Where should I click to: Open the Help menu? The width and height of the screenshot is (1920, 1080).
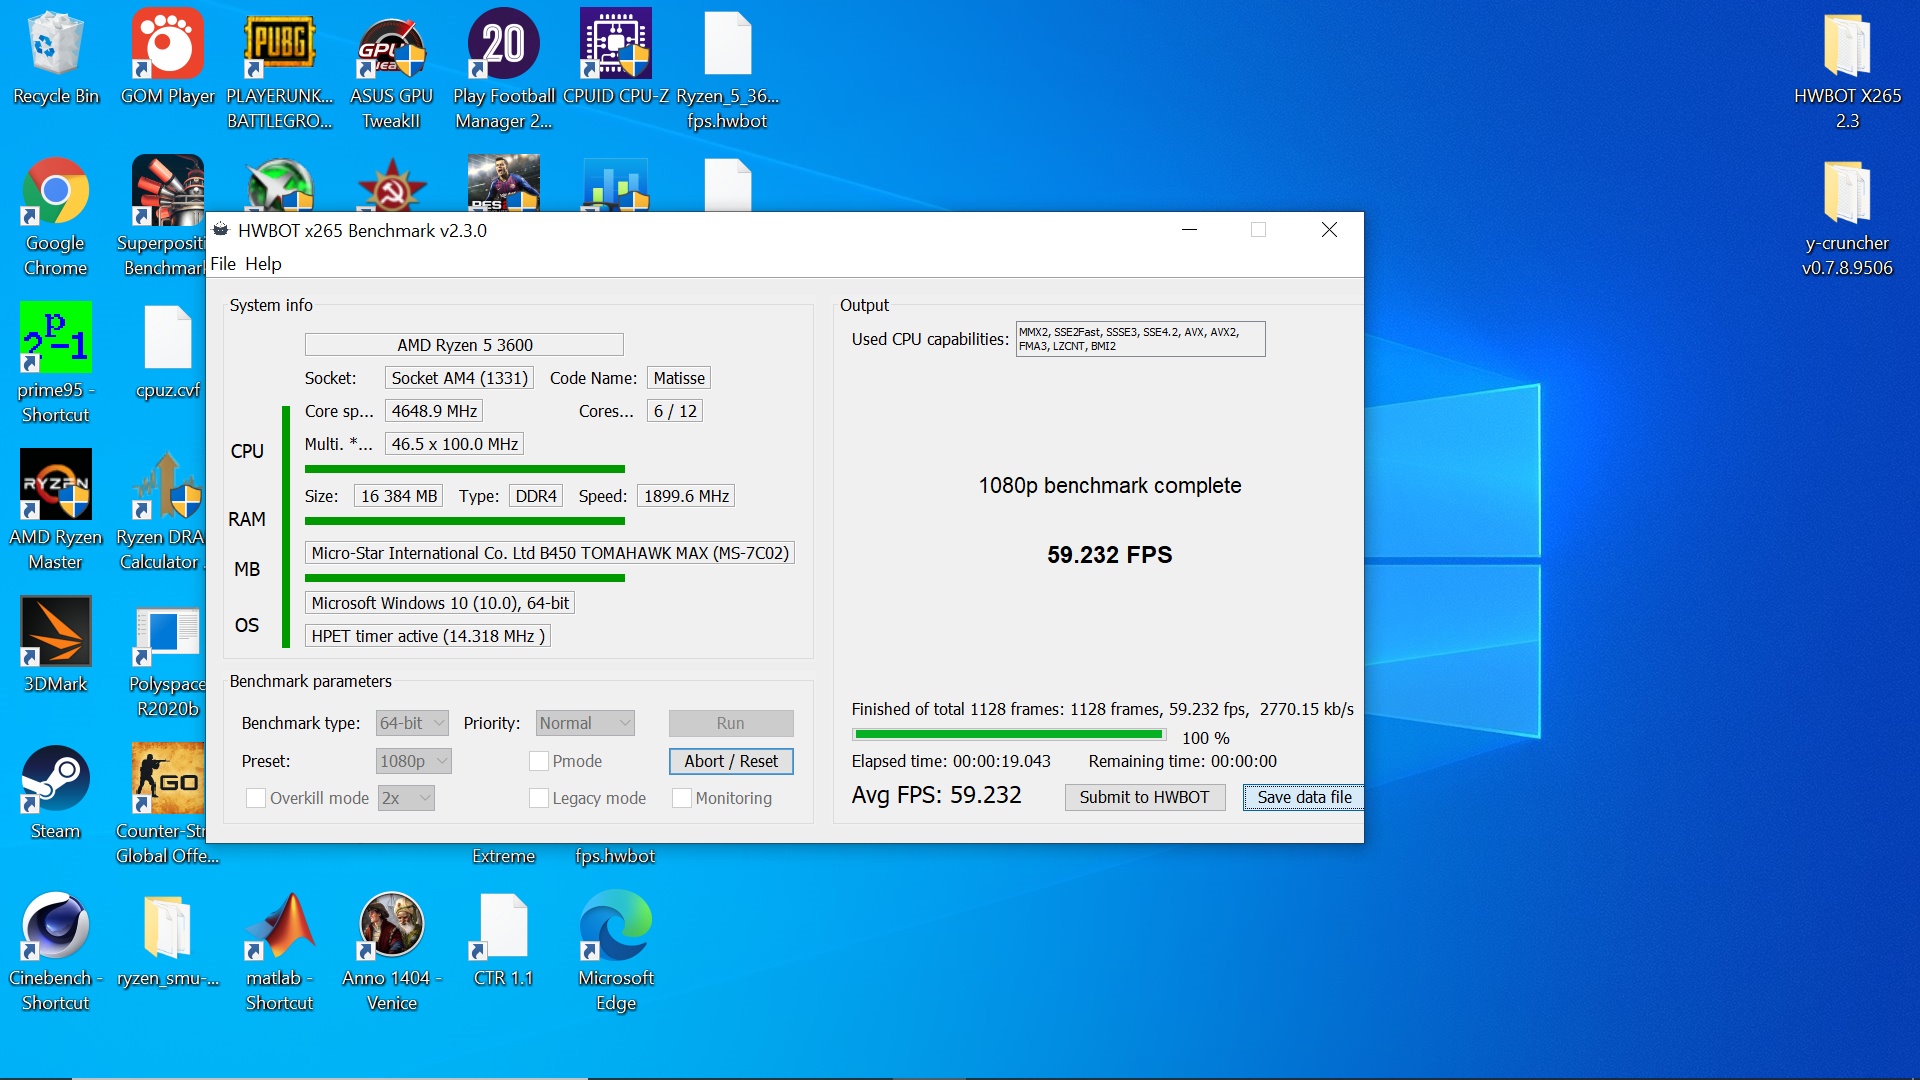tap(263, 264)
